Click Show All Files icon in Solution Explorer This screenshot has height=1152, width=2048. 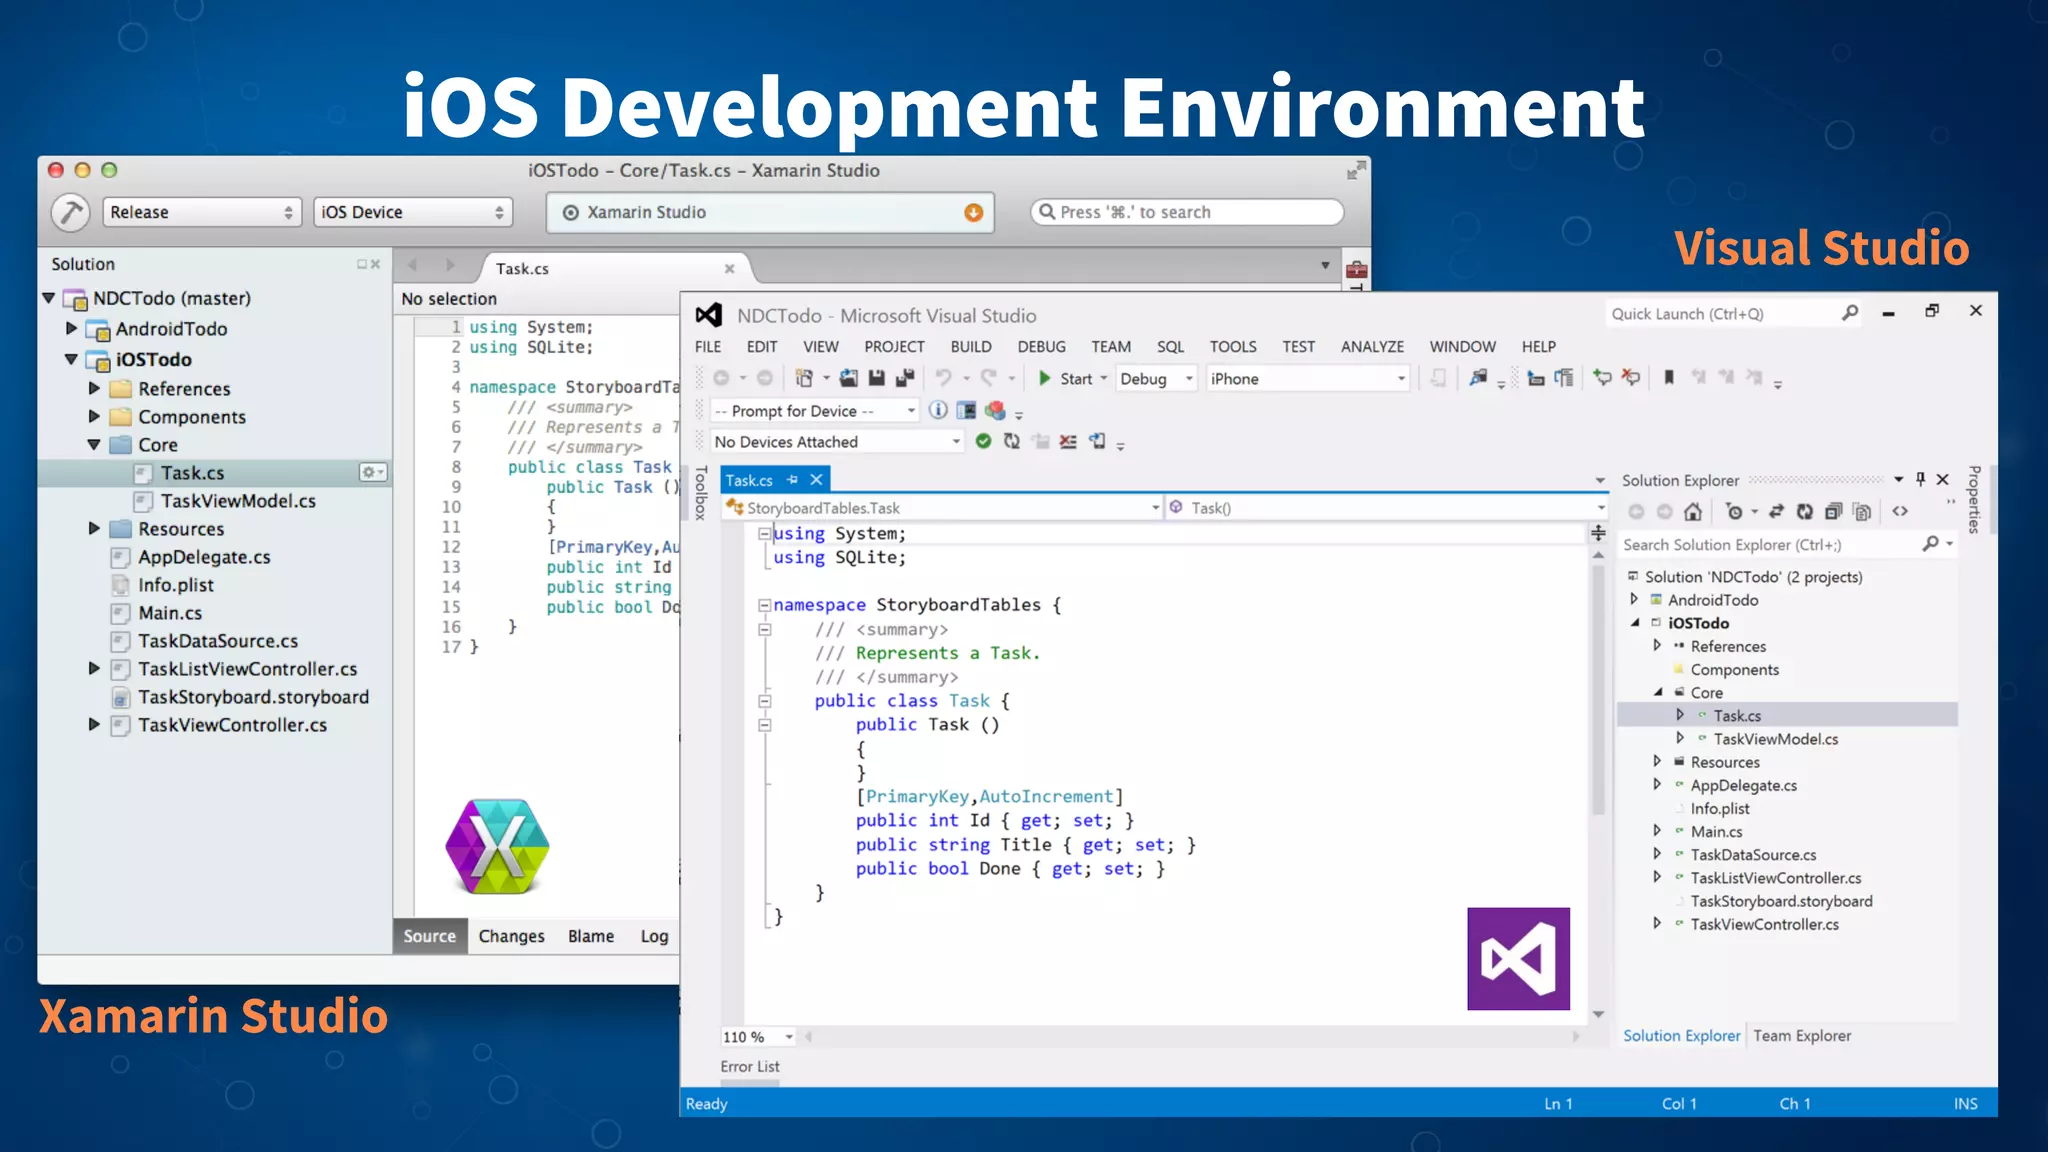1862,511
